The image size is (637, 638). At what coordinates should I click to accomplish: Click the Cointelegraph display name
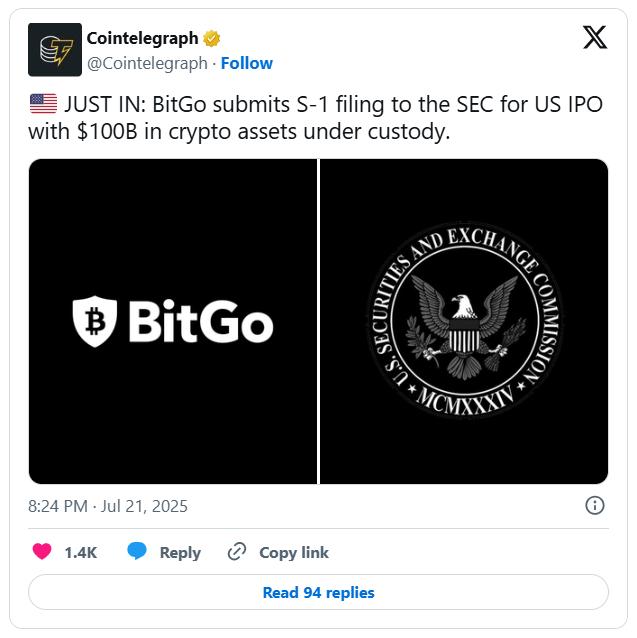142,39
